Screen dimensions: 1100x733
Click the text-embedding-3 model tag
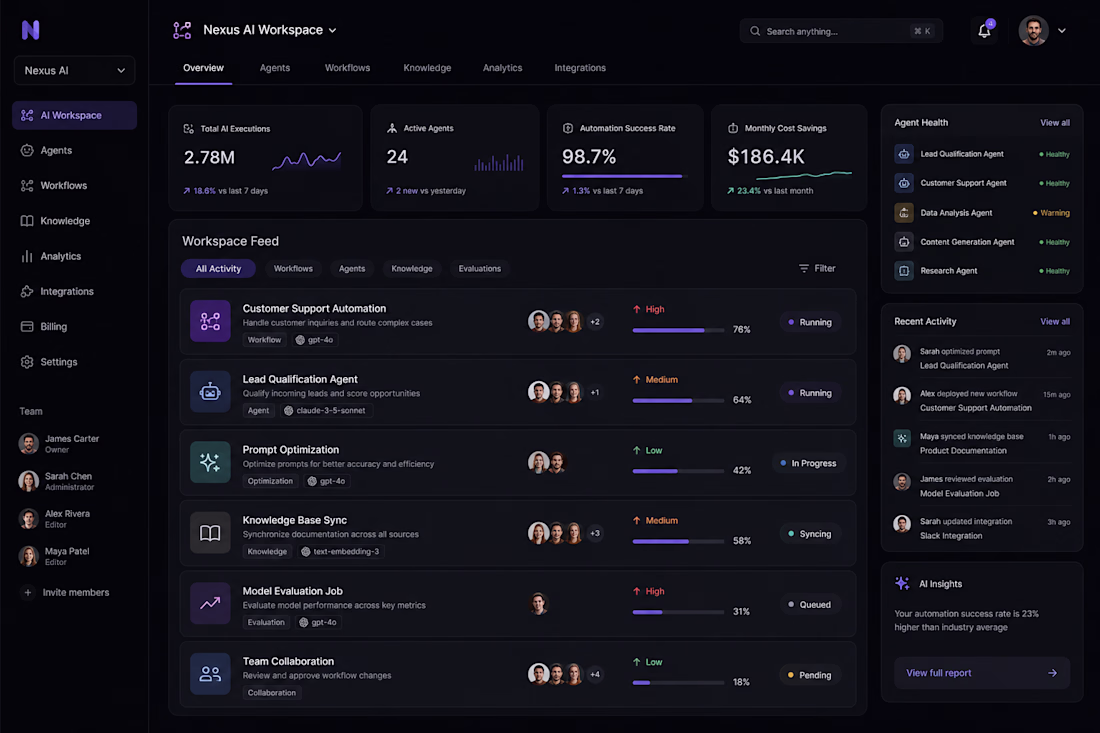[340, 551]
